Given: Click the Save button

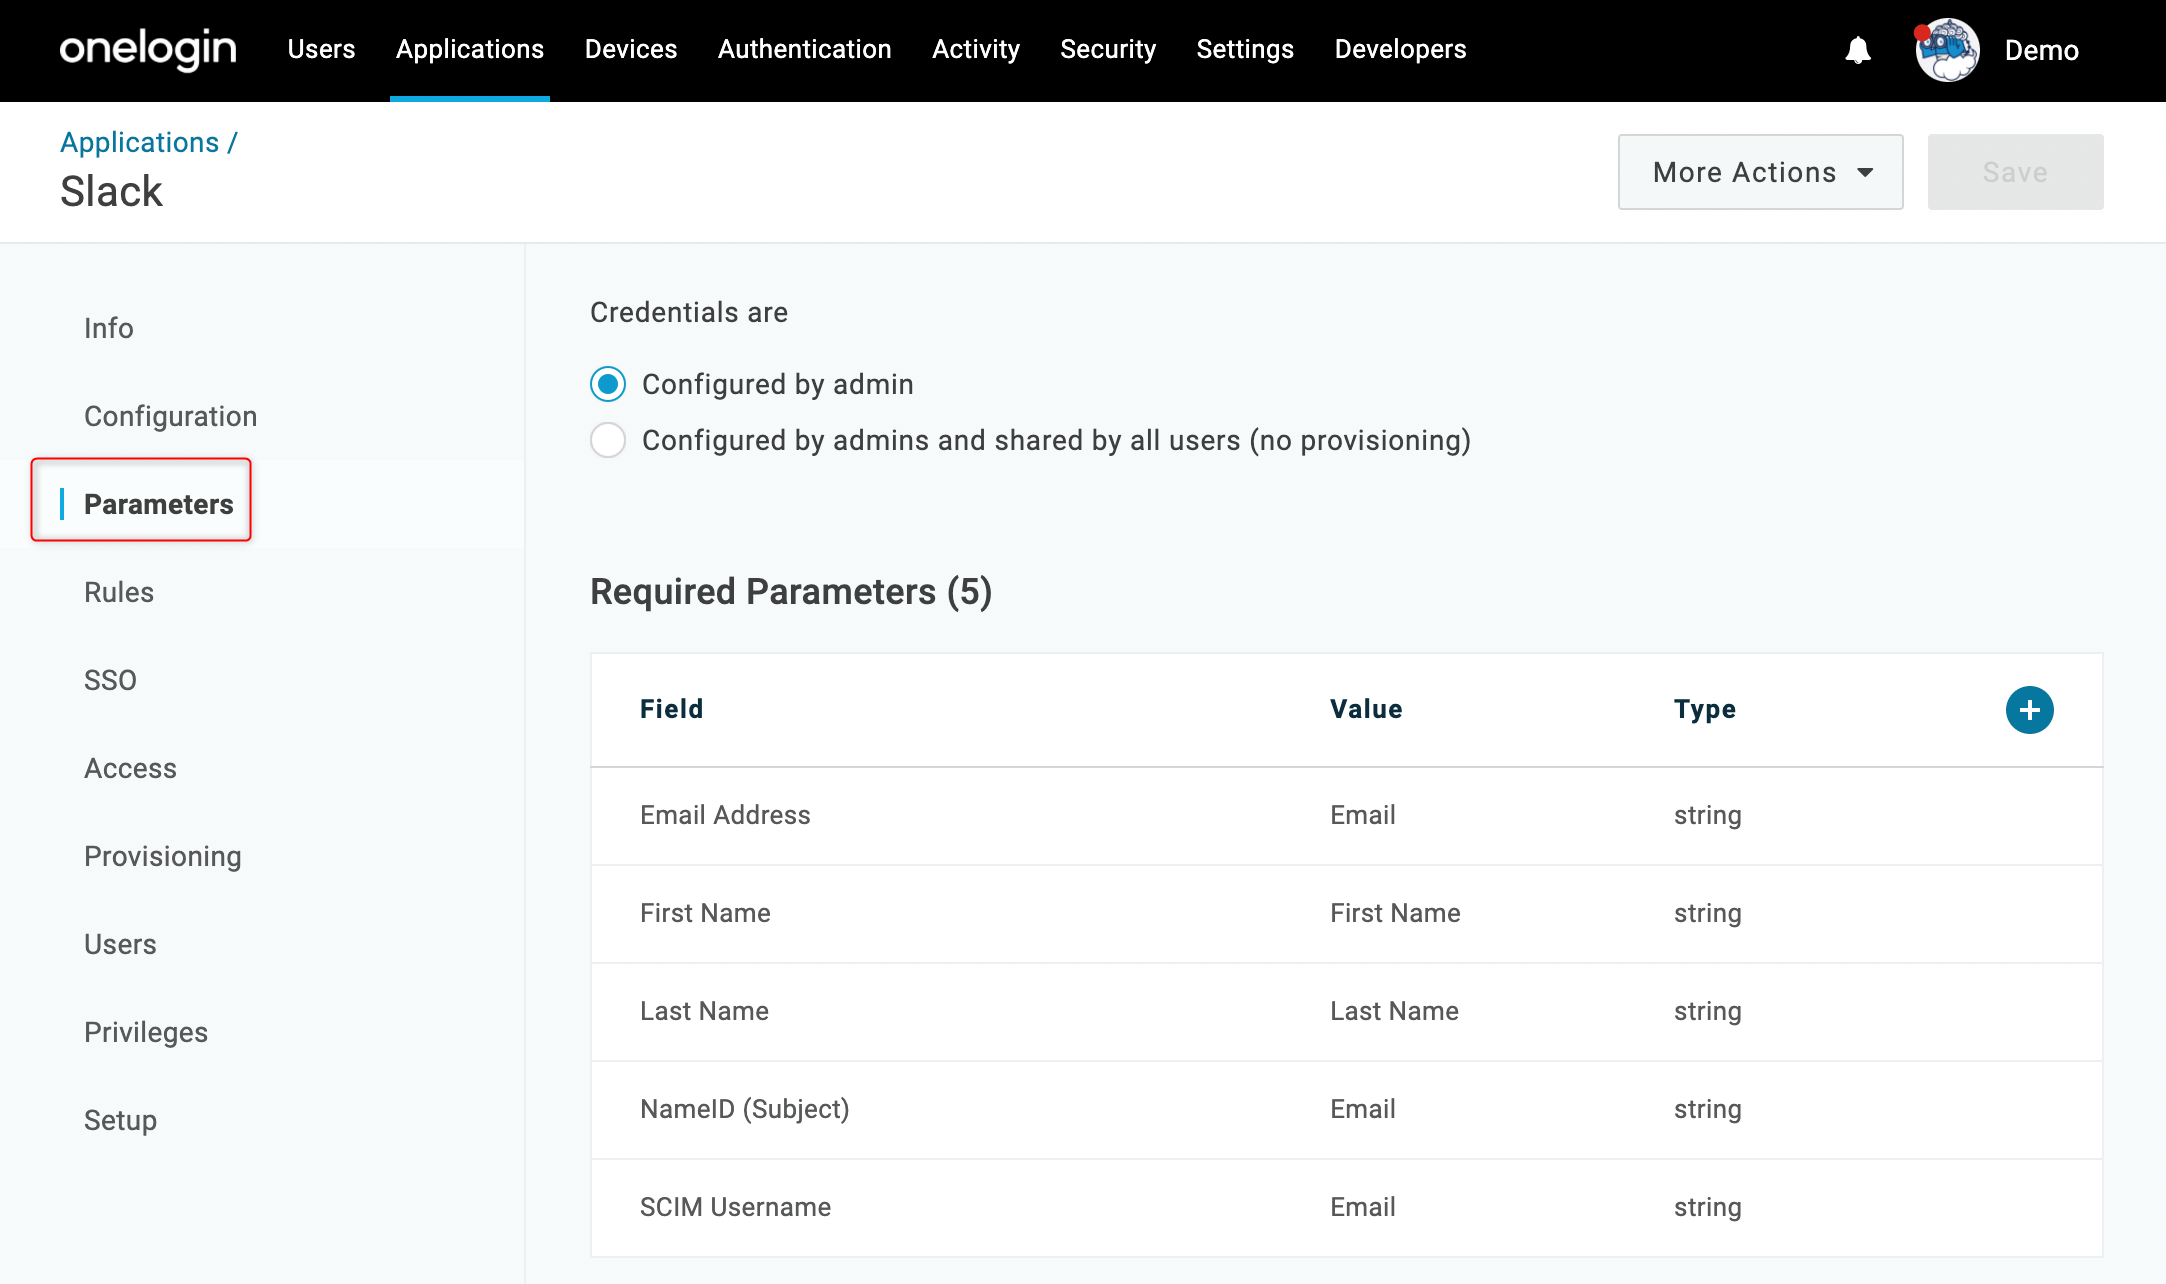Looking at the screenshot, I should tap(2015, 172).
